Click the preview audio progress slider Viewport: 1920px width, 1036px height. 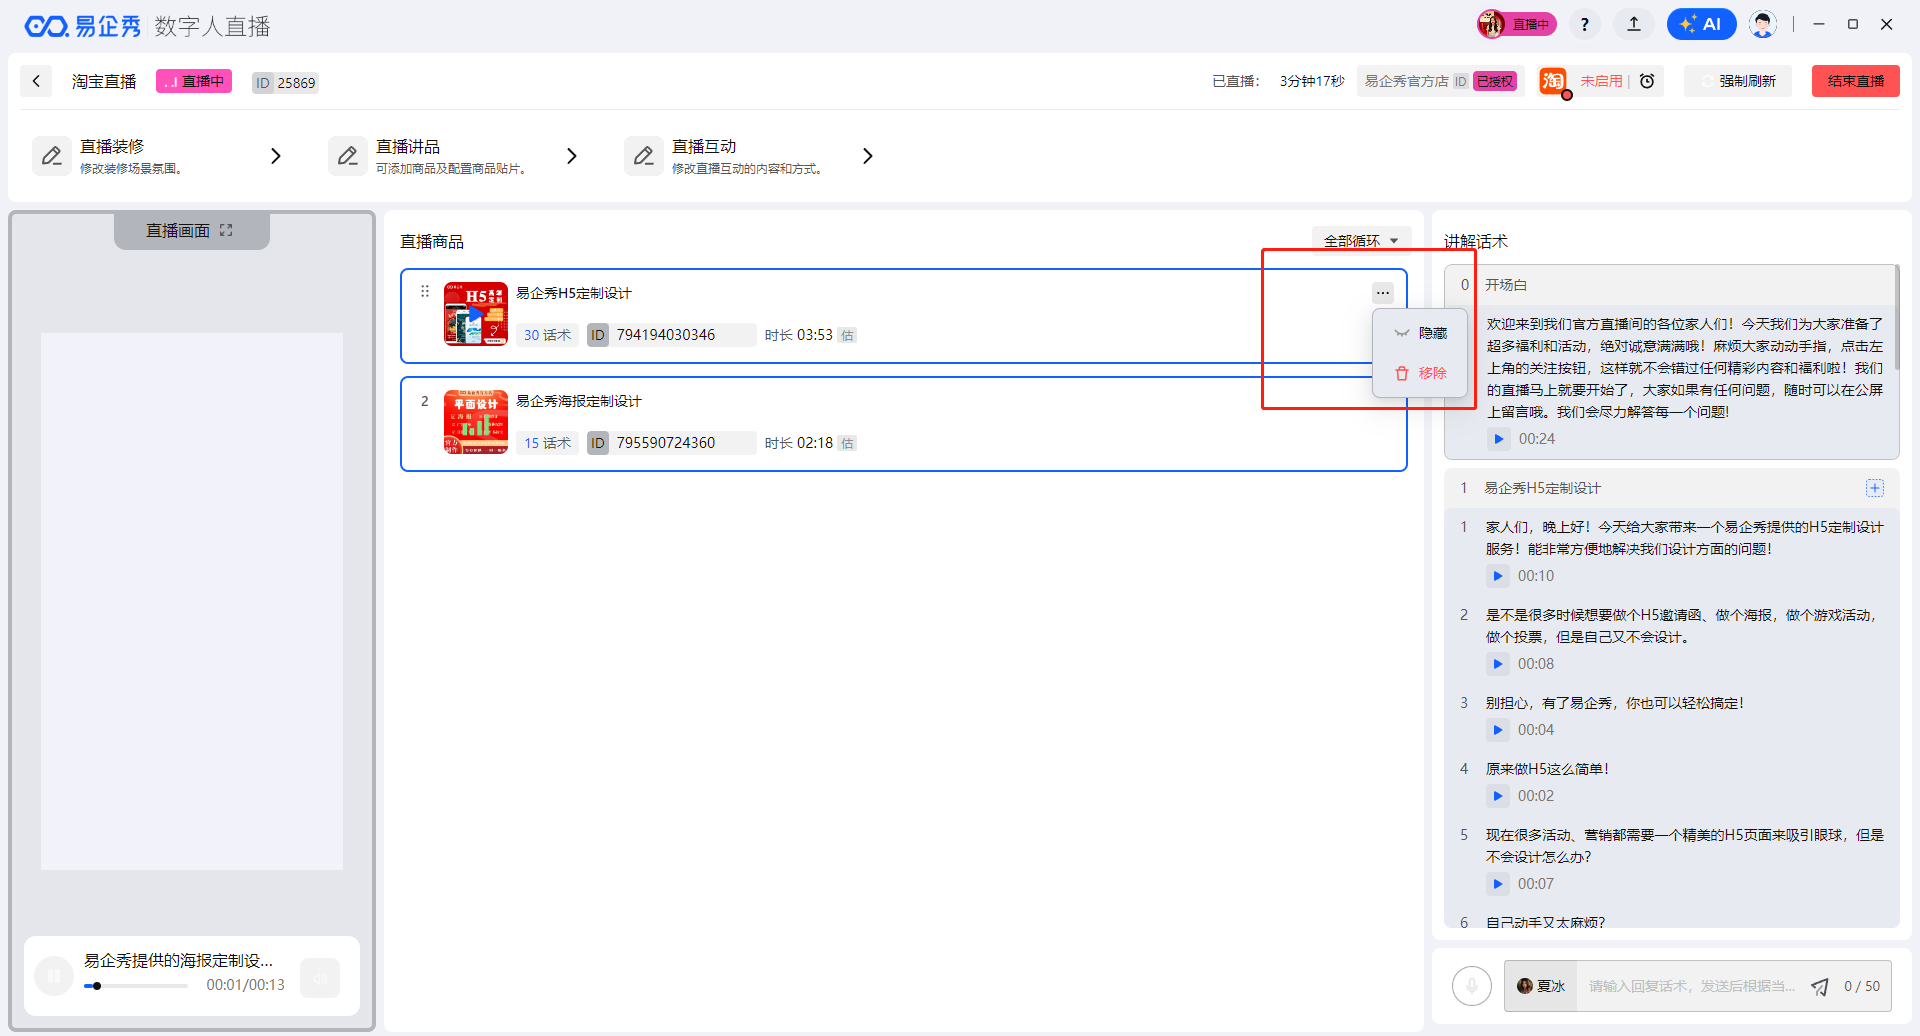click(136, 986)
